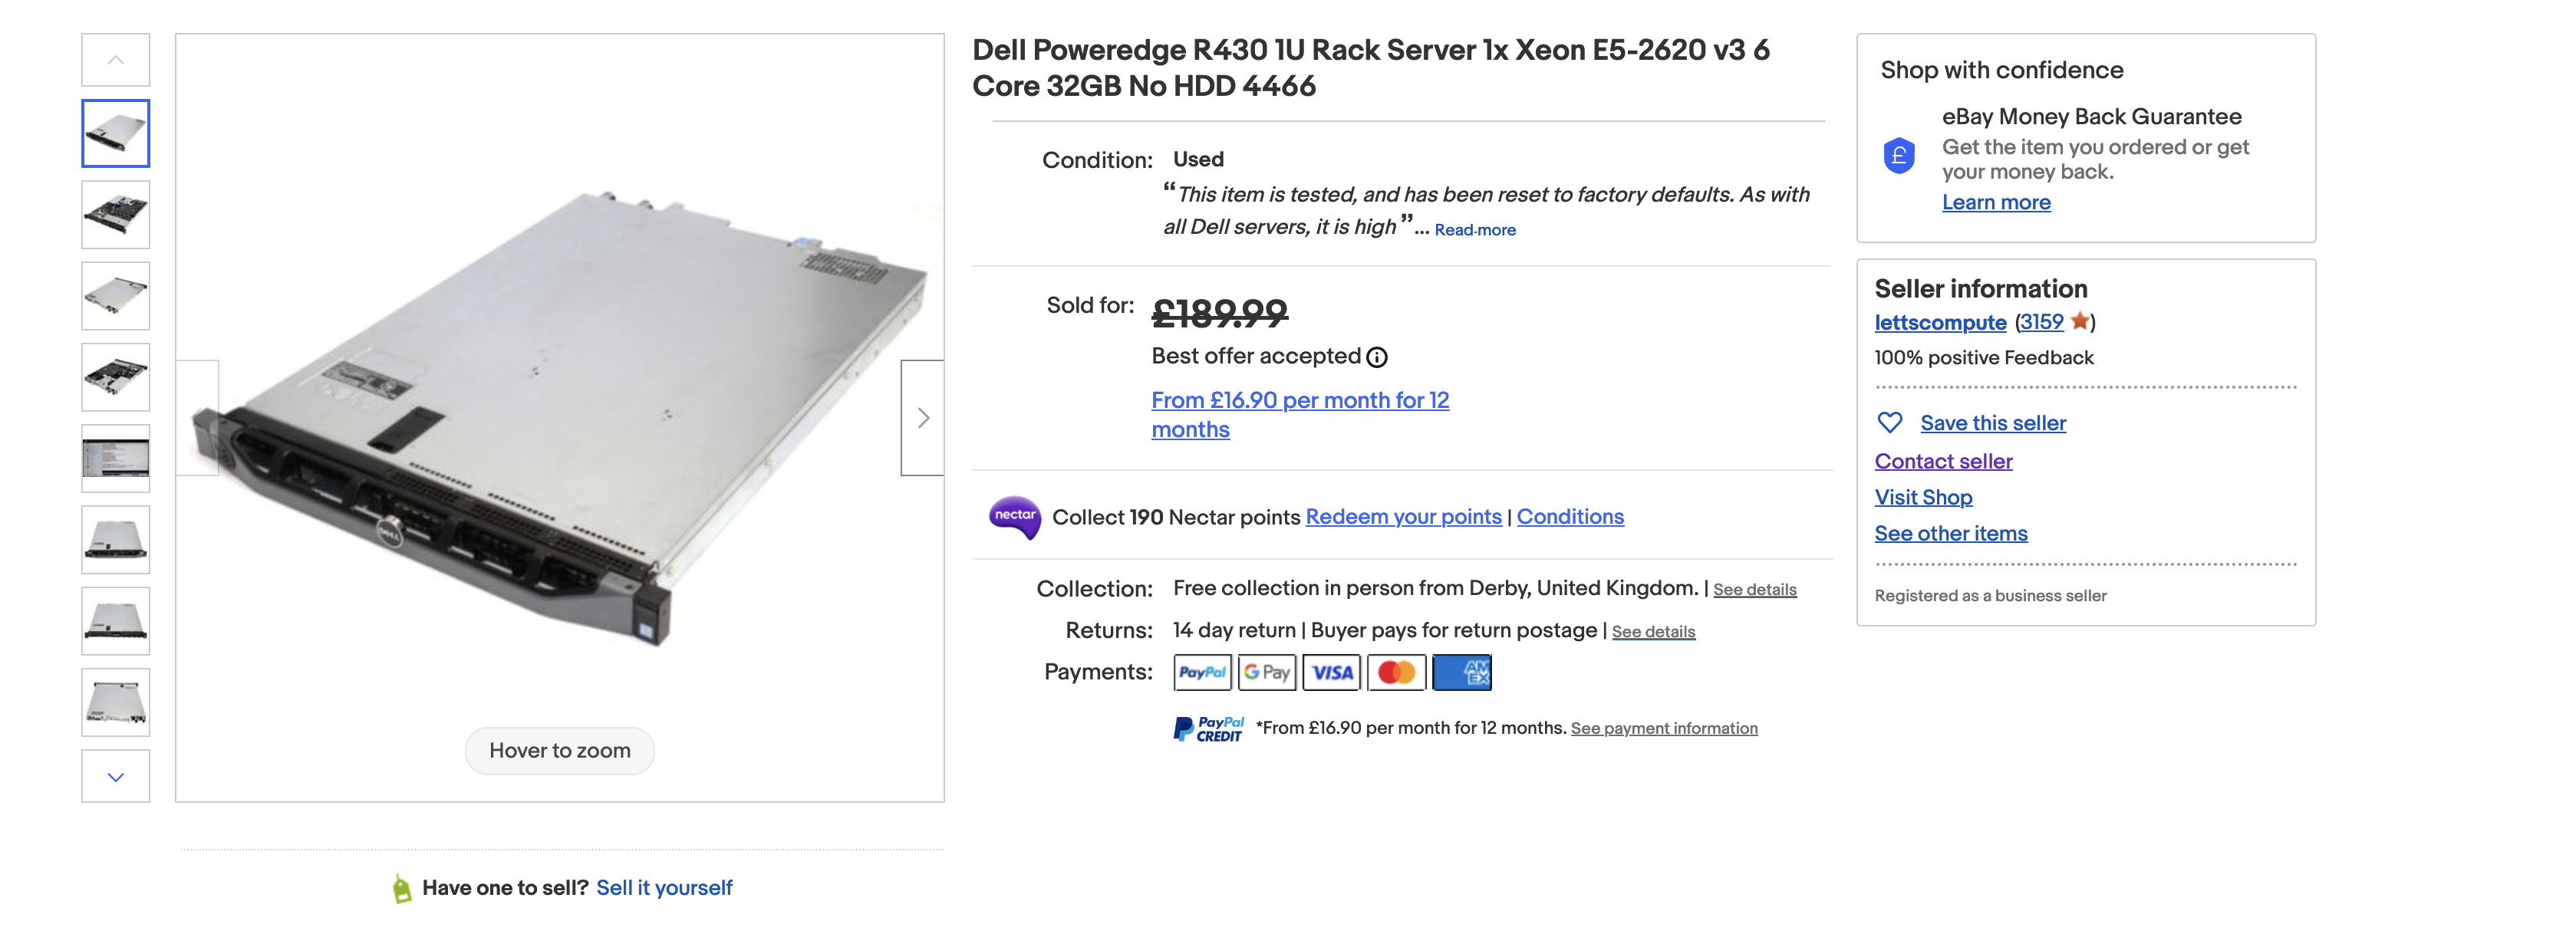Show next product image with right arrow
Viewport: 2576px width, 934px height.
pos(922,418)
